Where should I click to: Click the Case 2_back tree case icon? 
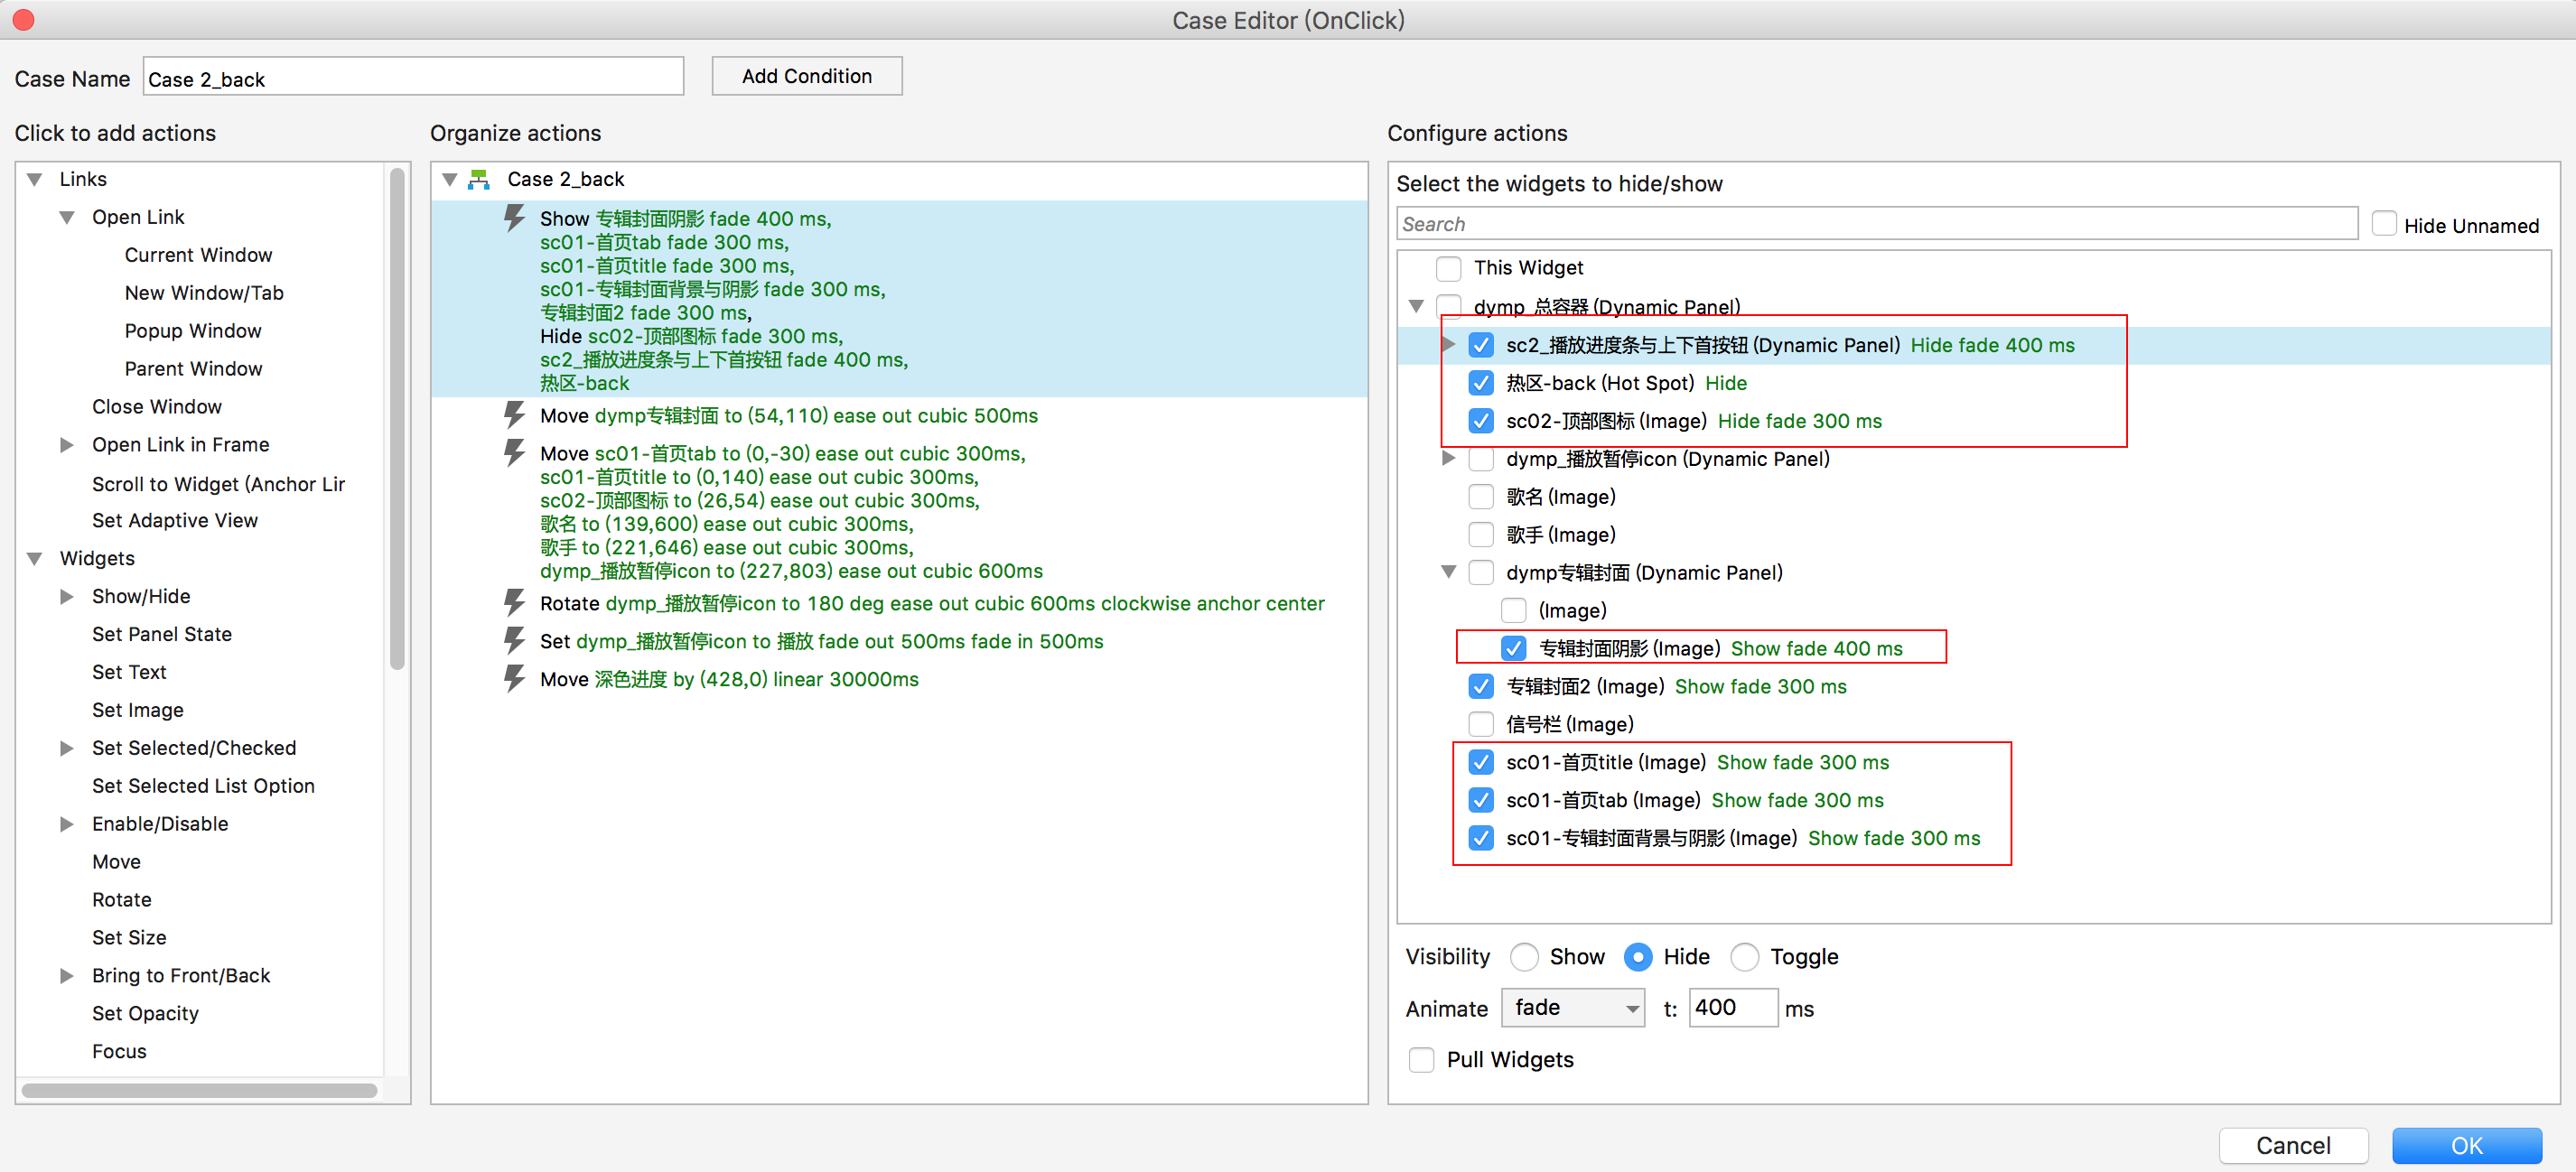tap(479, 179)
